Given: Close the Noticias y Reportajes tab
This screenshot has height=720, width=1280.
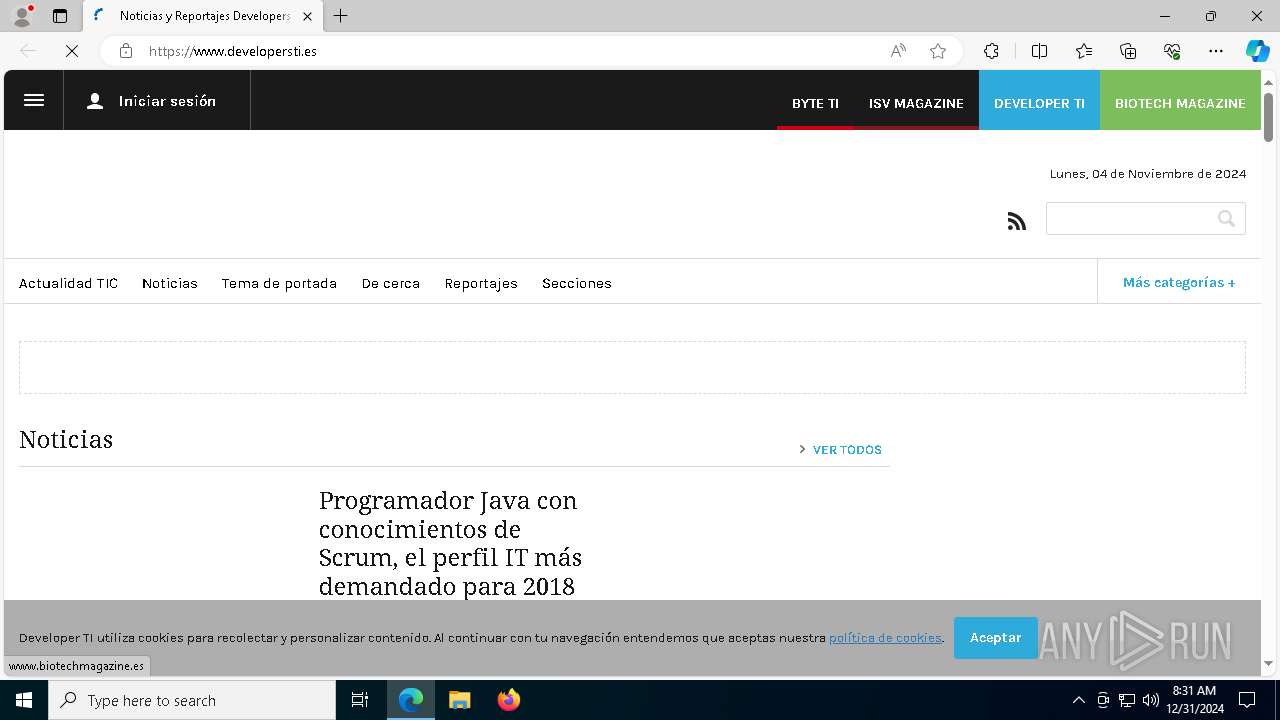Looking at the screenshot, I should pyautogui.click(x=307, y=16).
